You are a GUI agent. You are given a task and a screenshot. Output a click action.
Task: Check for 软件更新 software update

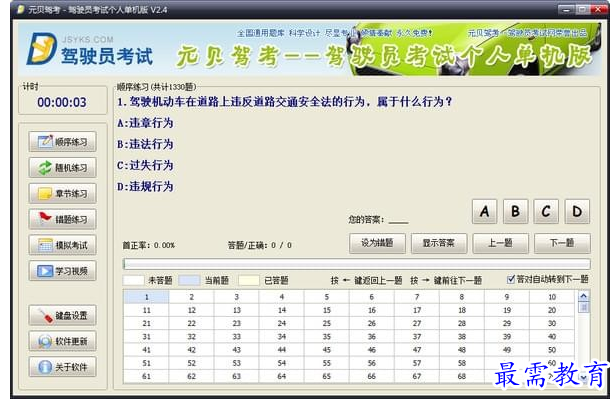point(62,341)
